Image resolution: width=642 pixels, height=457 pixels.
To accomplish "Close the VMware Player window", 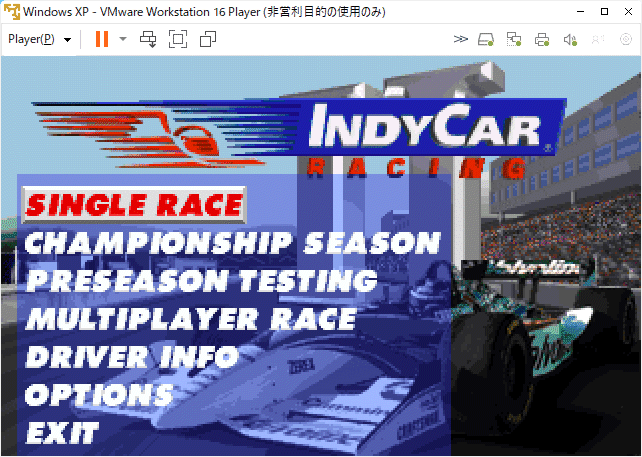I will click(628, 11).
